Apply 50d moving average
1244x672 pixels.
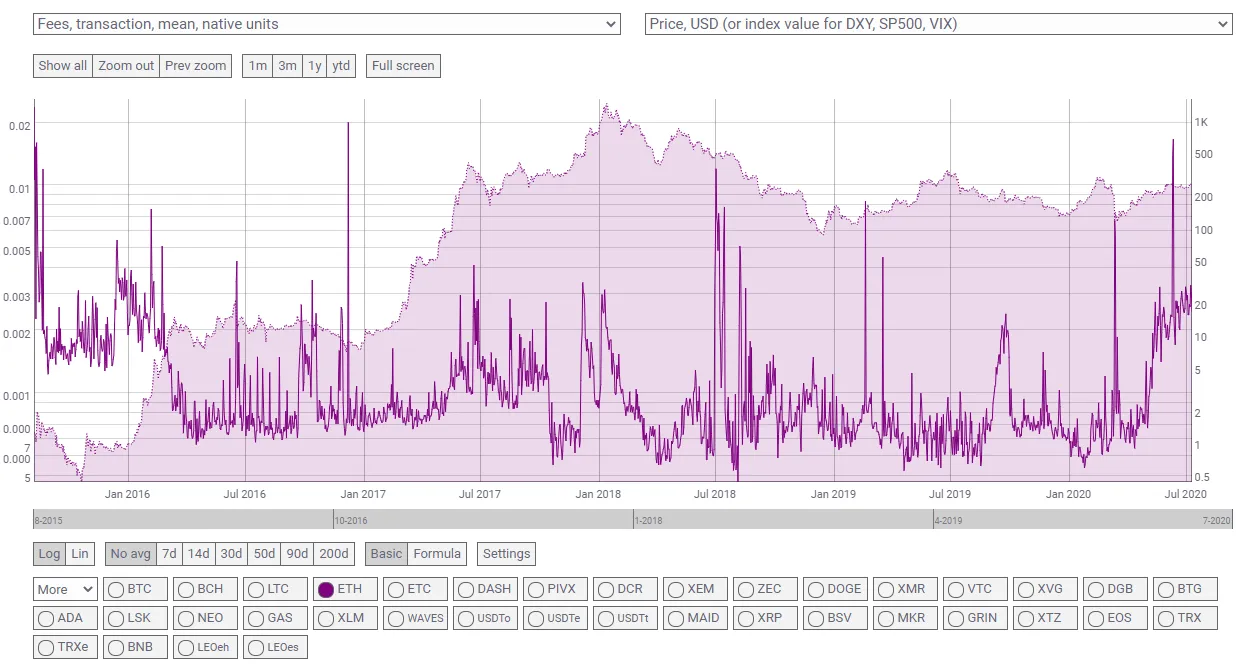[264, 554]
